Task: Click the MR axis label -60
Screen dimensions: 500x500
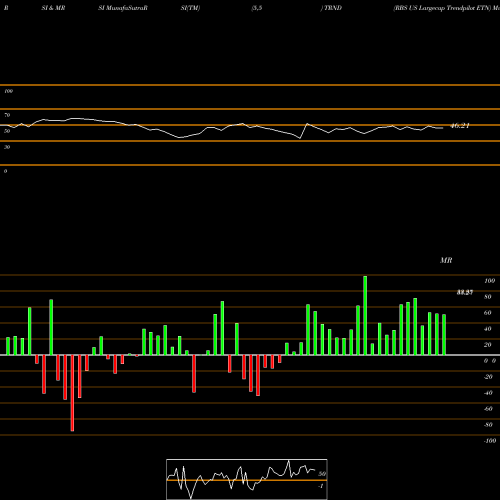Action: (x=488, y=409)
